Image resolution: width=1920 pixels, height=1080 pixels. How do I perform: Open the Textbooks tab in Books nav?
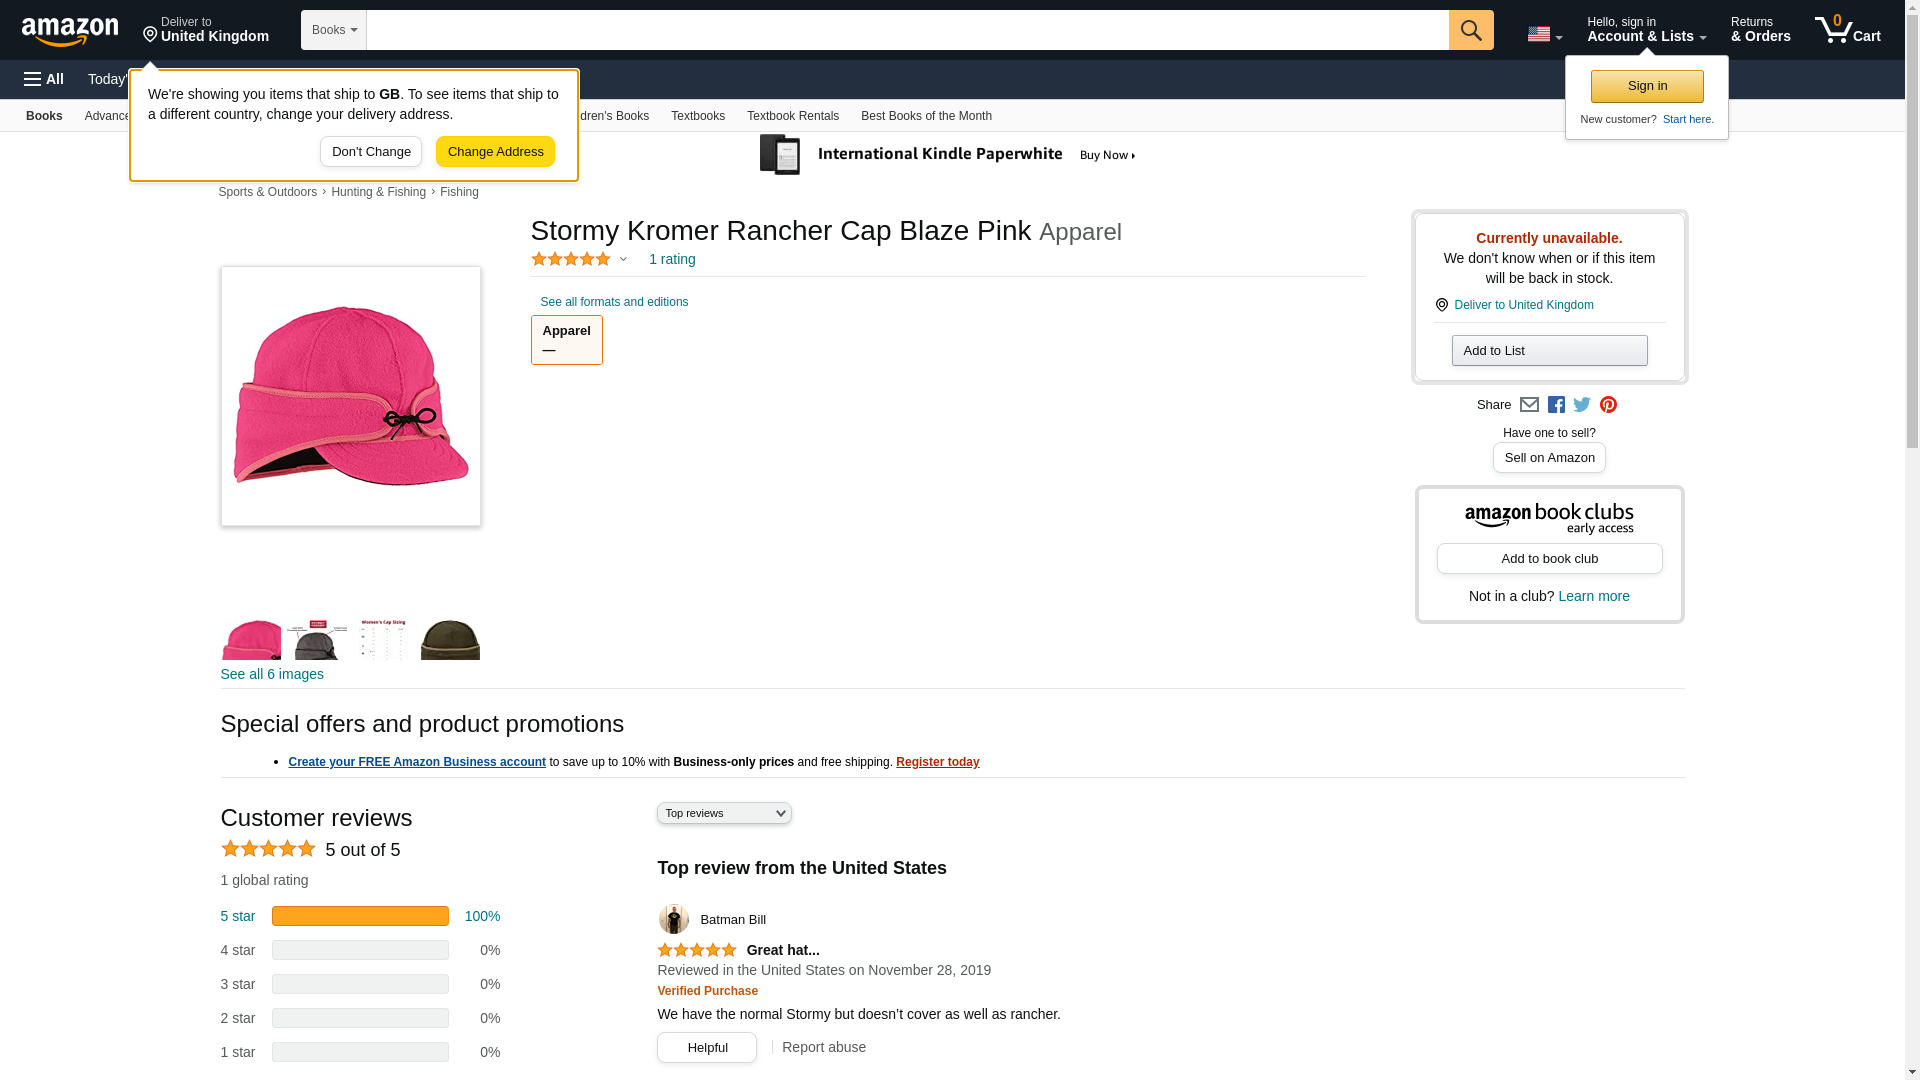[697, 116]
